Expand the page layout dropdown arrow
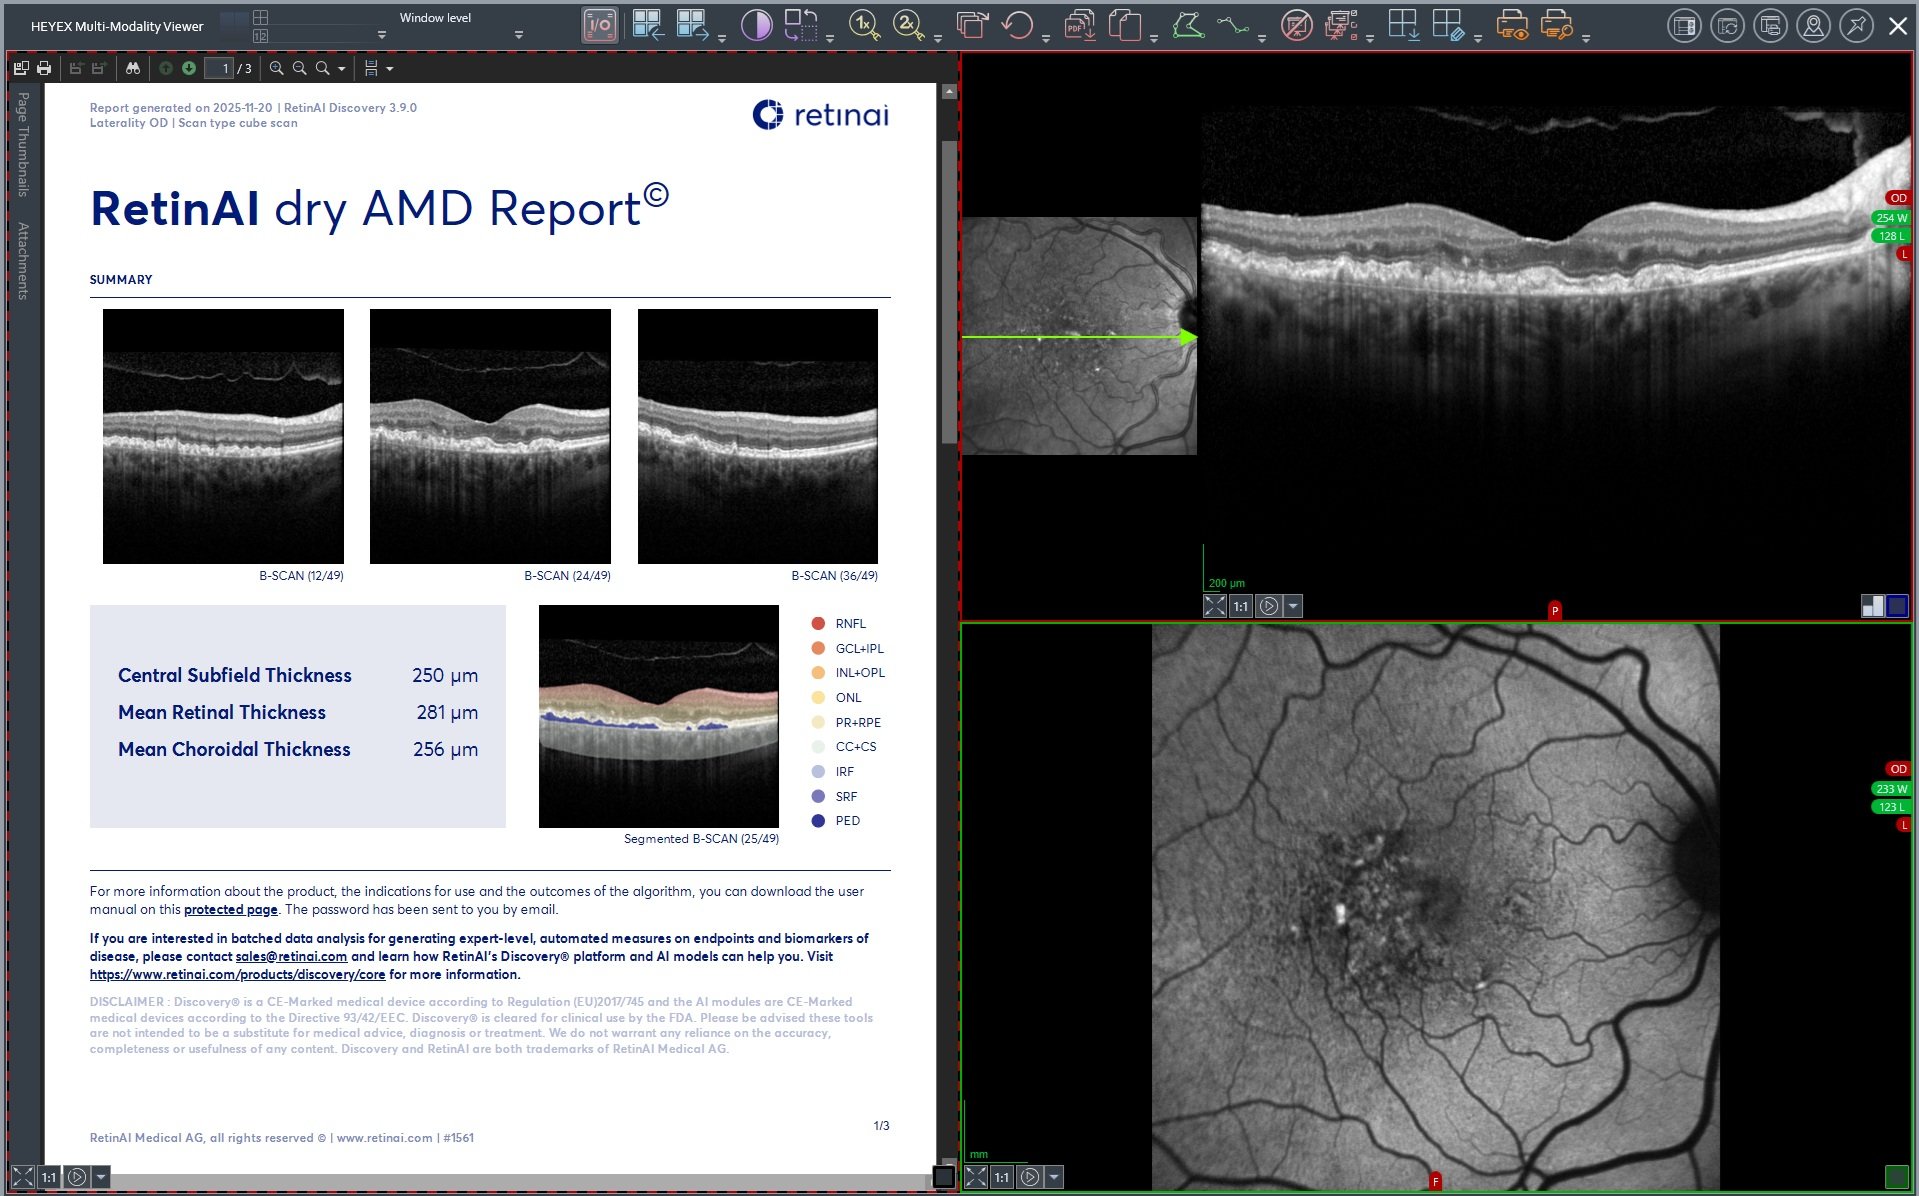Viewport: 1919px width, 1196px height. pyautogui.click(x=390, y=69)
